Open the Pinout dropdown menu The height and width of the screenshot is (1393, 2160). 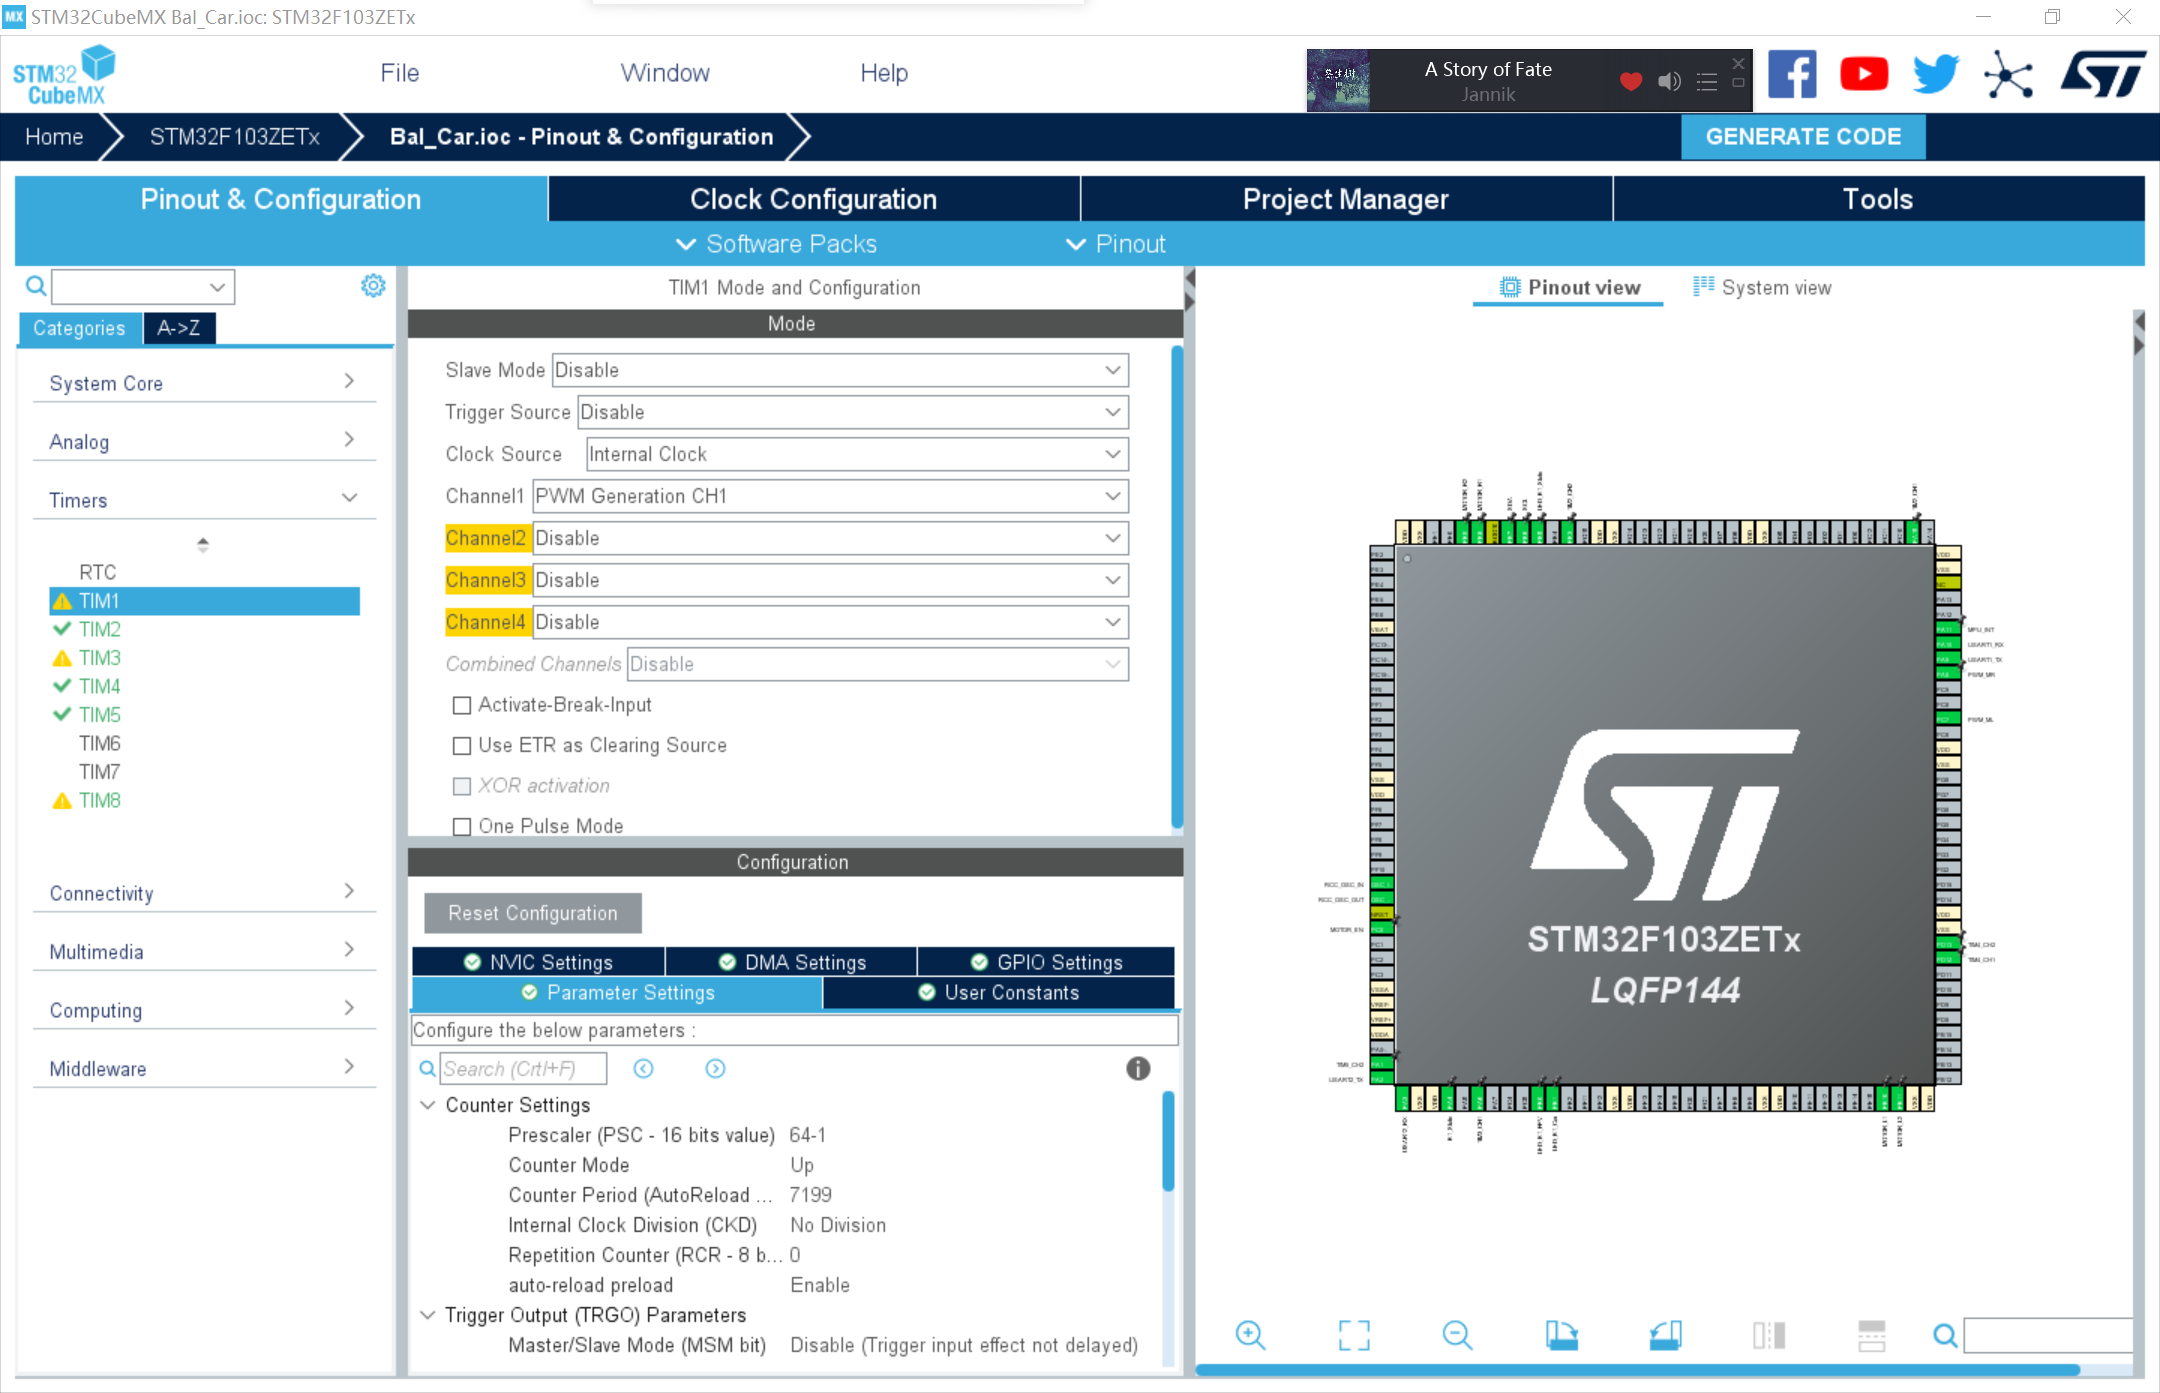click(1115, 244)
